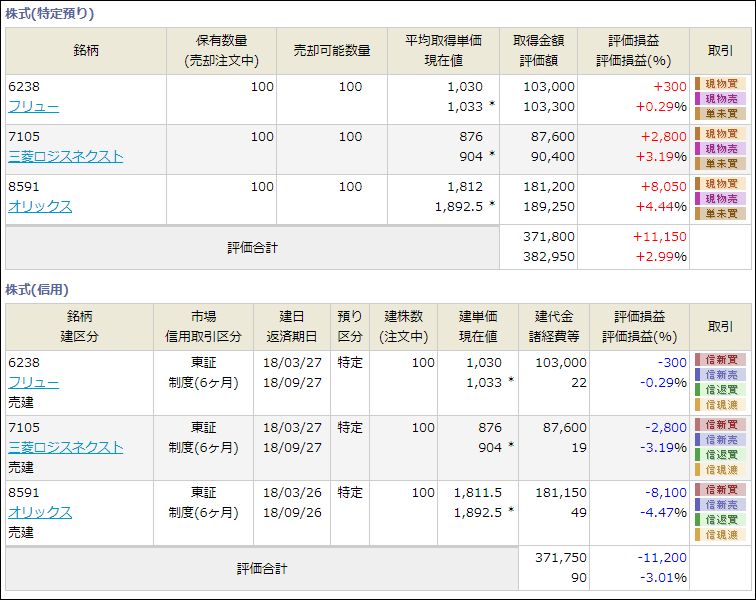Screen dimensions: 756x600
Task: Select the -2,800 margin loss value
Action: [x=666, y=428]
